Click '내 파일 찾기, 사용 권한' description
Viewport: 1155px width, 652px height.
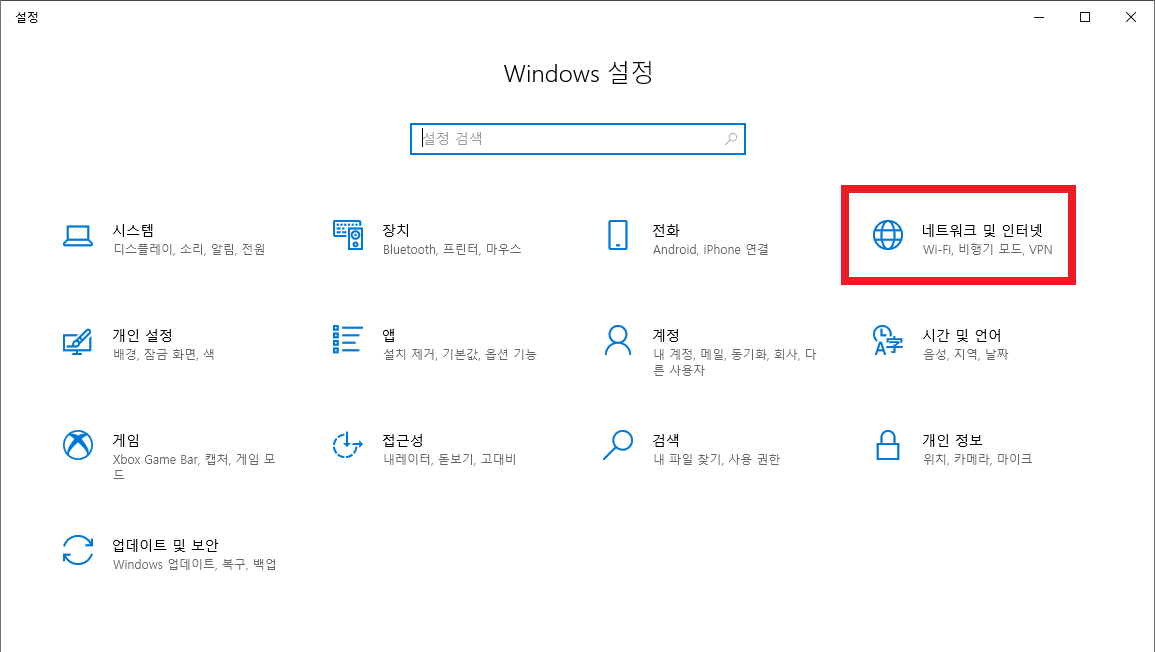click(x=717, y=460)
